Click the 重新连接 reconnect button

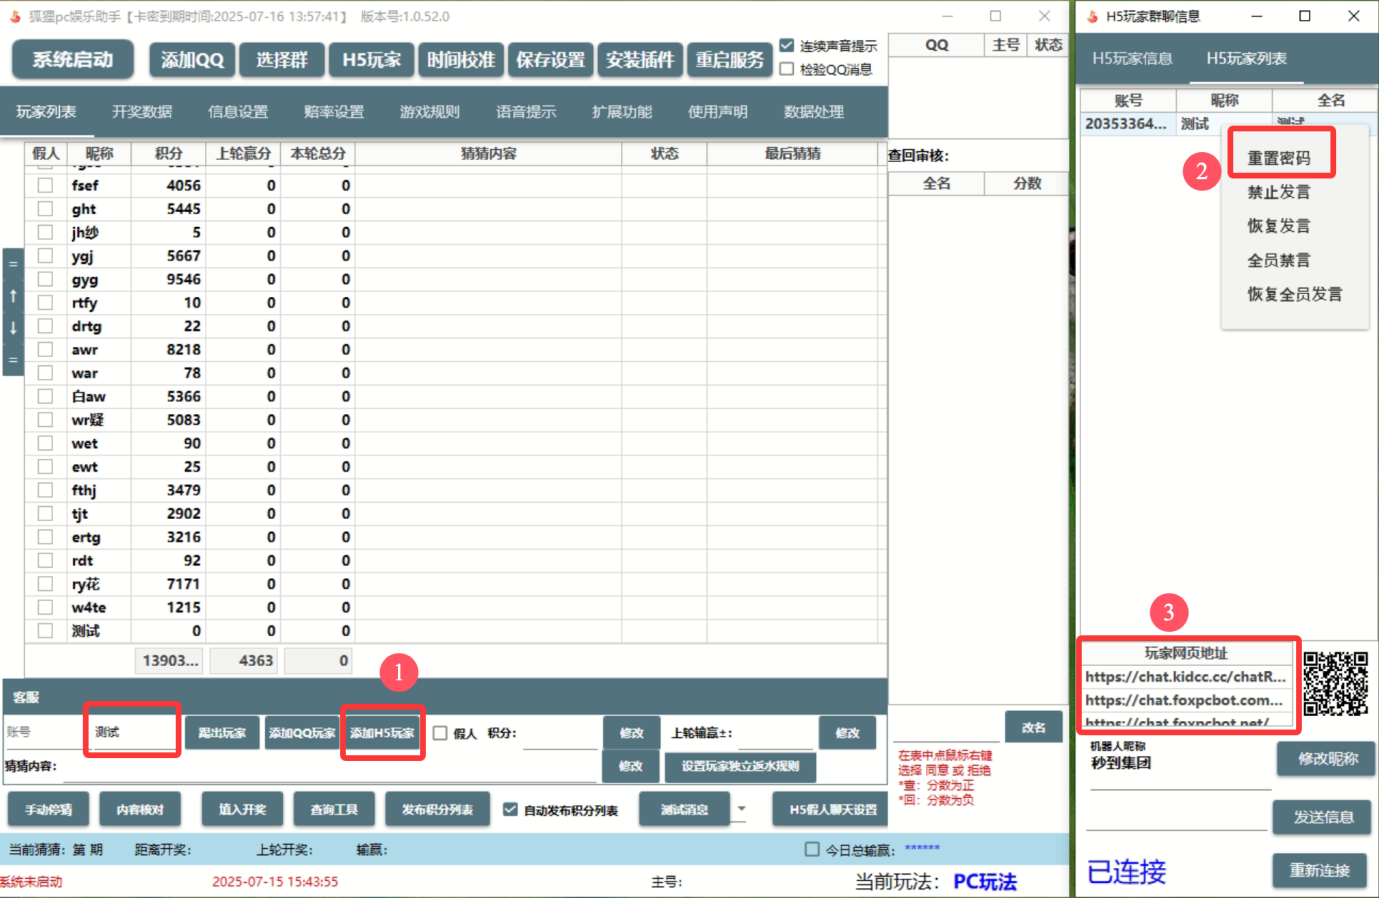[x=1319, y=870]
